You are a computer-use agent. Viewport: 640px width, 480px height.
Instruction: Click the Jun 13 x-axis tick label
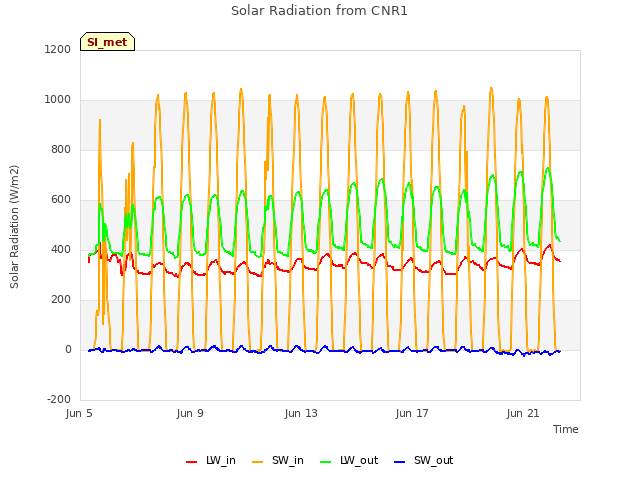click(x=301, y=413)
